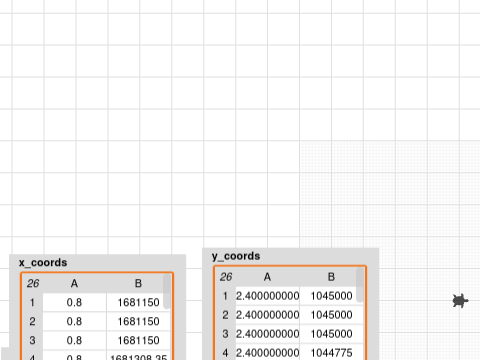480x360 pixels.
Task: Click cell B1 1045000 in y_coords
Action: pos(331,296)
